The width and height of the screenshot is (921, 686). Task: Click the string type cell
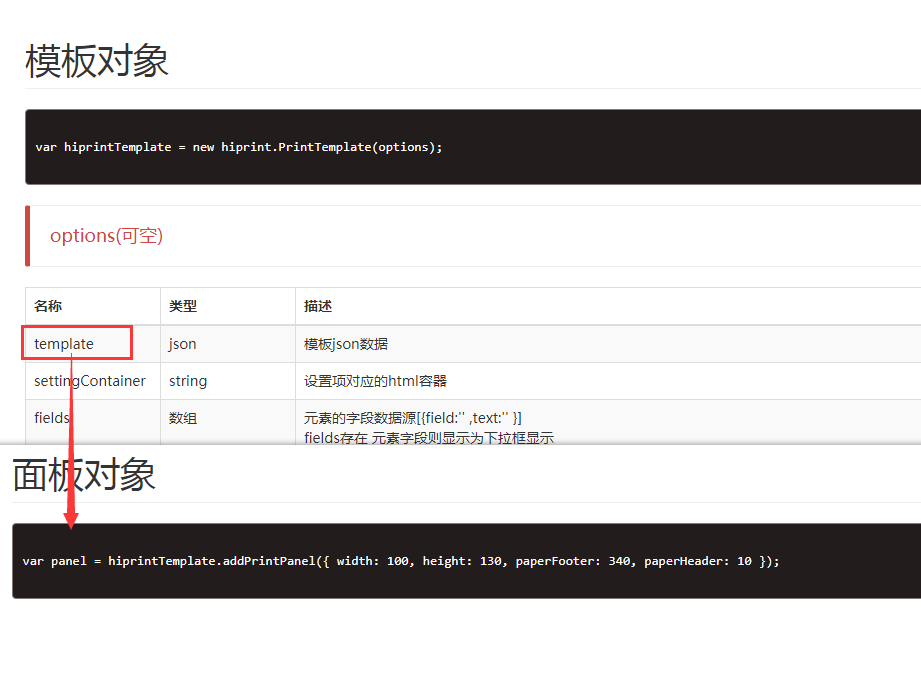pyautogui.click(x=228, y=381)
